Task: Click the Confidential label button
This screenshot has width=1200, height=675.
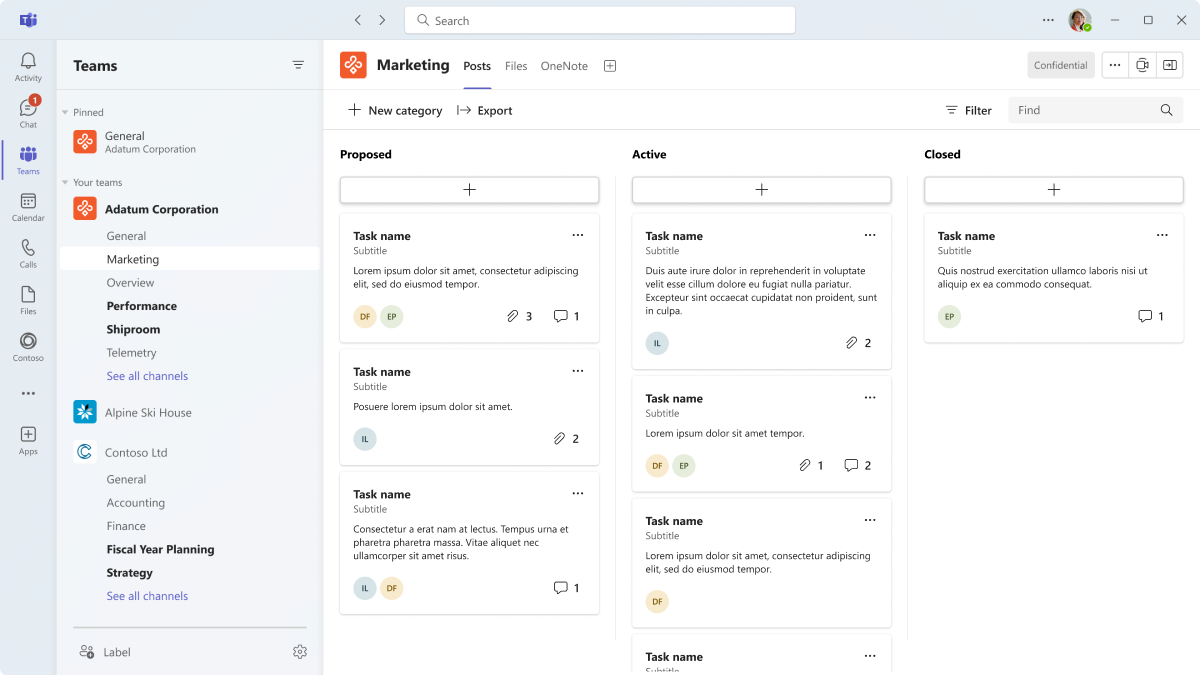Action: (x=1061, y=65)
